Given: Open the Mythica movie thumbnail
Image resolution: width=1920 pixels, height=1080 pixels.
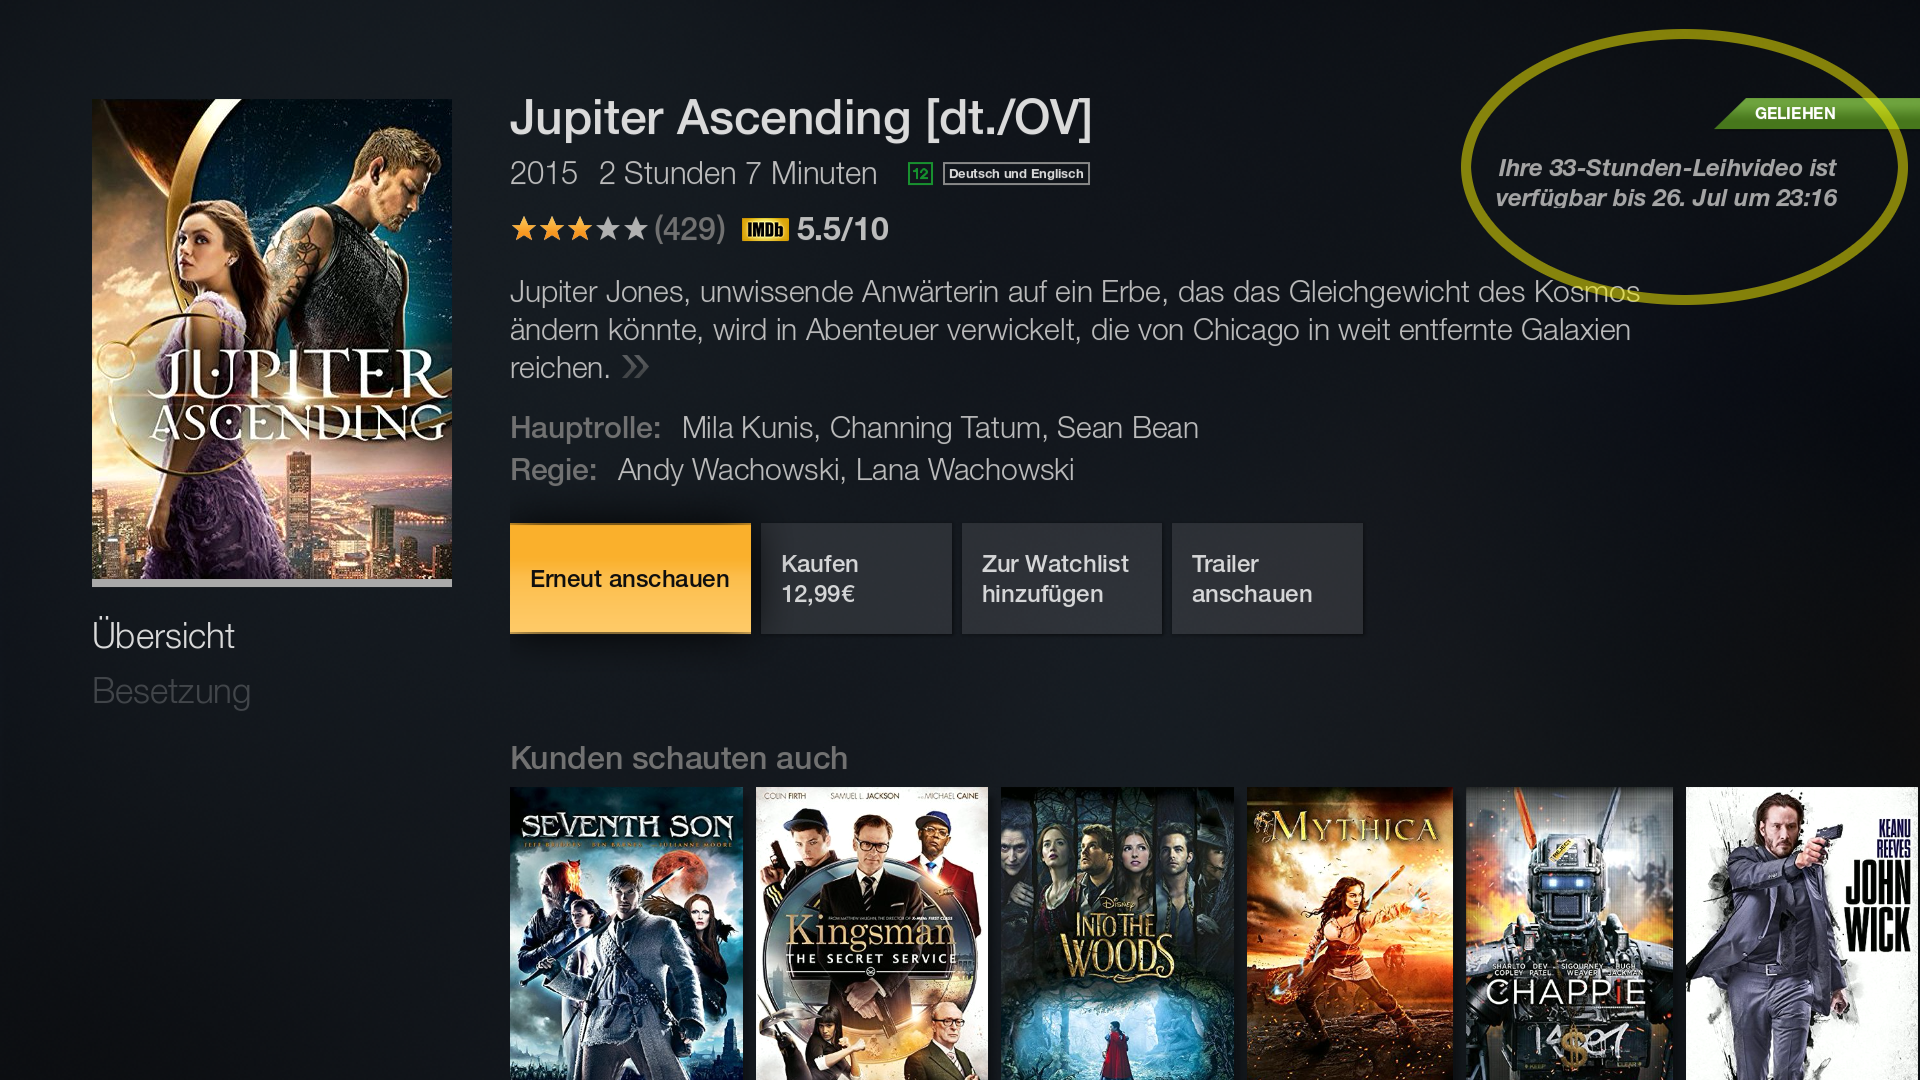Looking at the screenshot, I should tap(1350, 933).
